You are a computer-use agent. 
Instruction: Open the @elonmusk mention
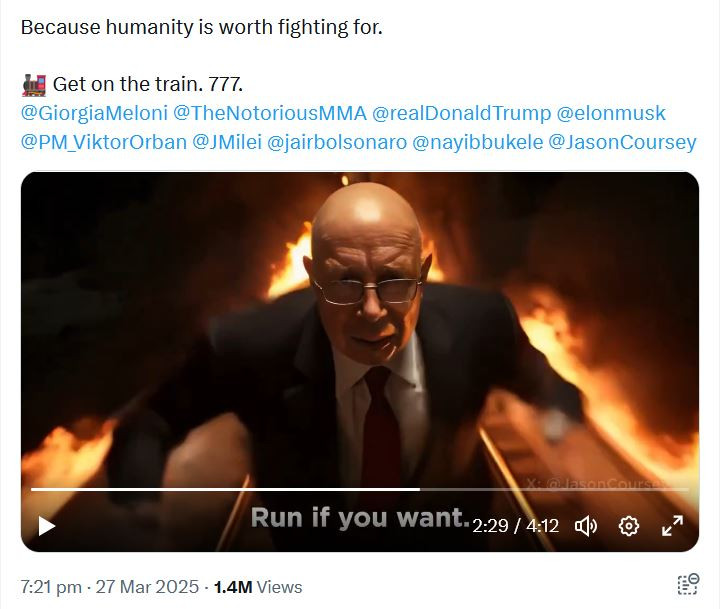coord(611,114)
